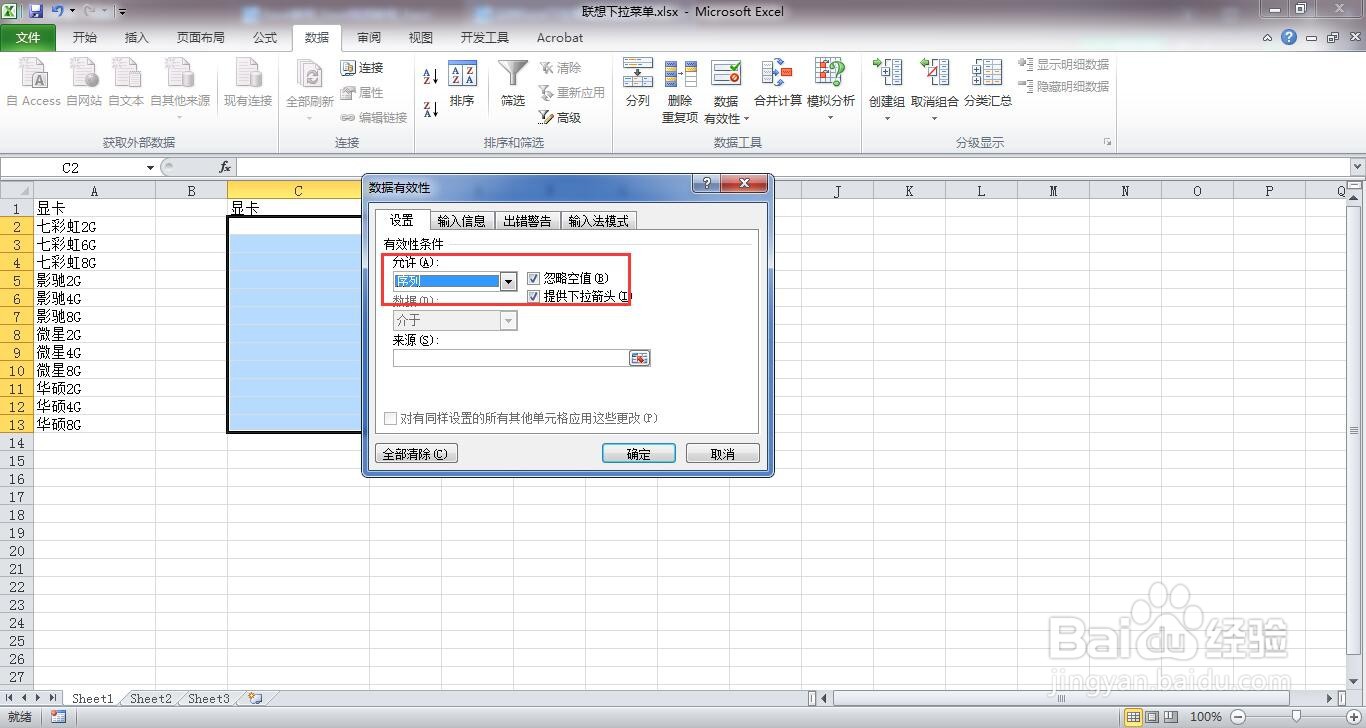
Task: Click the help question mark in dialog title
Action: click(706, 184)
